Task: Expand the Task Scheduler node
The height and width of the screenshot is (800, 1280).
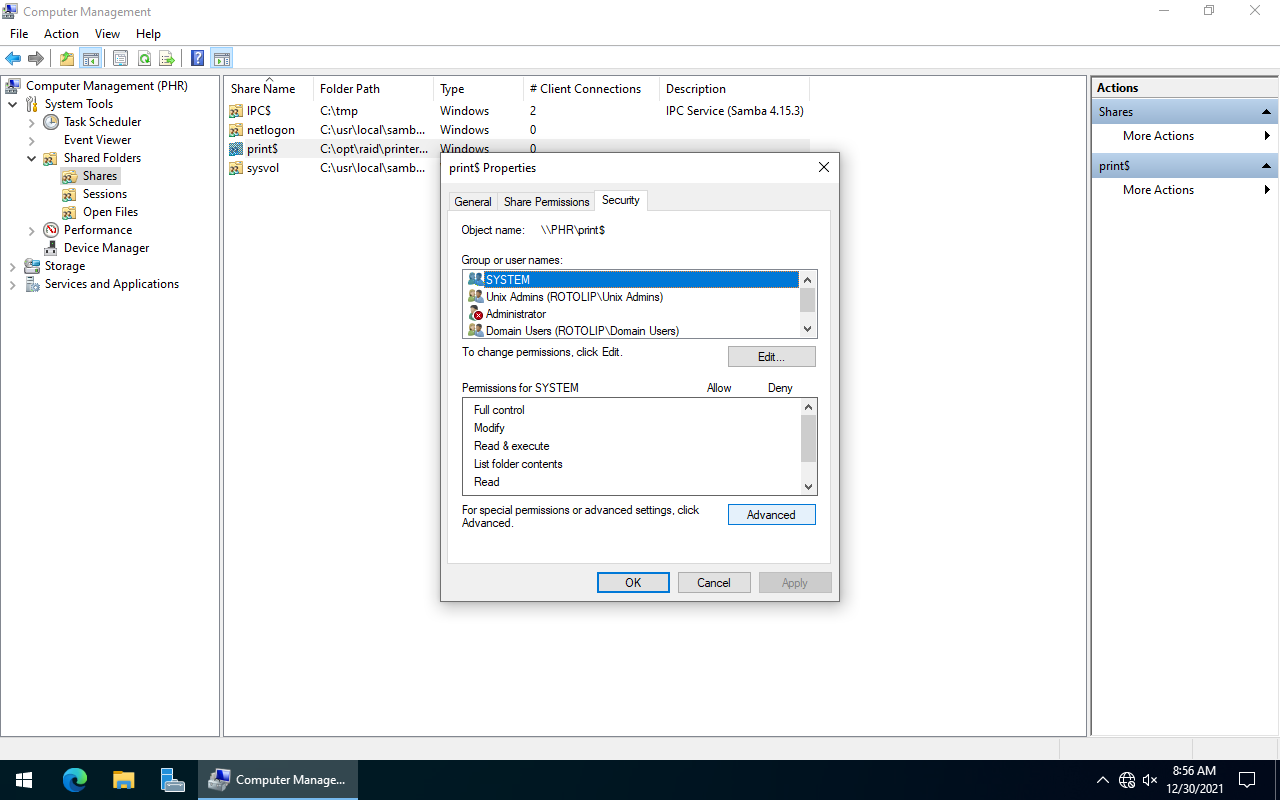Action: (x=32, y=123)
